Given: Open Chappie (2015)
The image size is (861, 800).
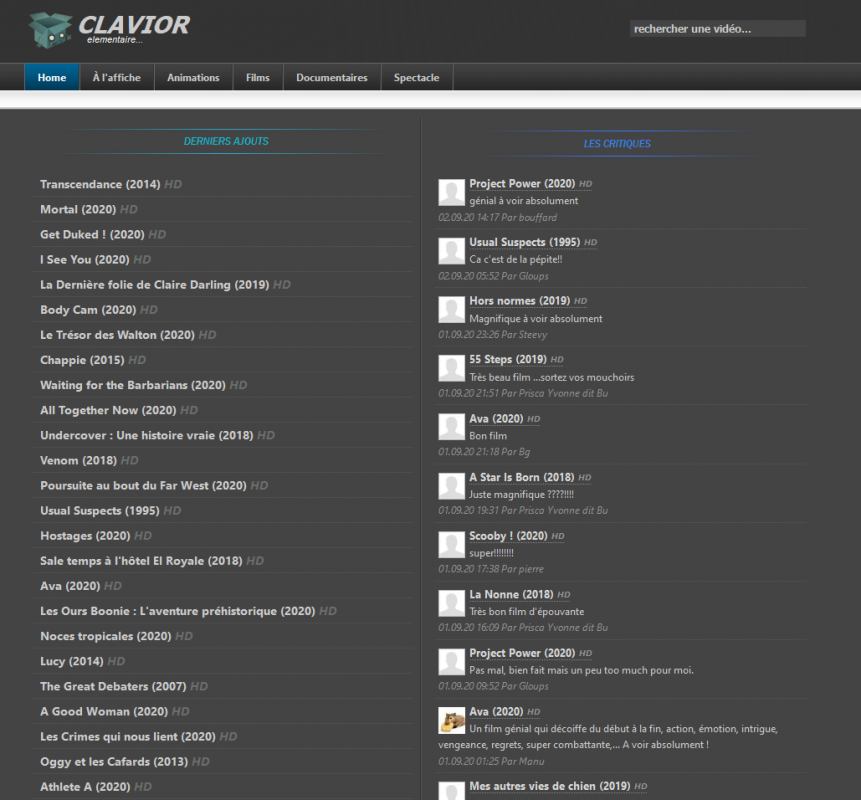Looking at the screenshot, I should pyautogui.click(x=82, y=360).
